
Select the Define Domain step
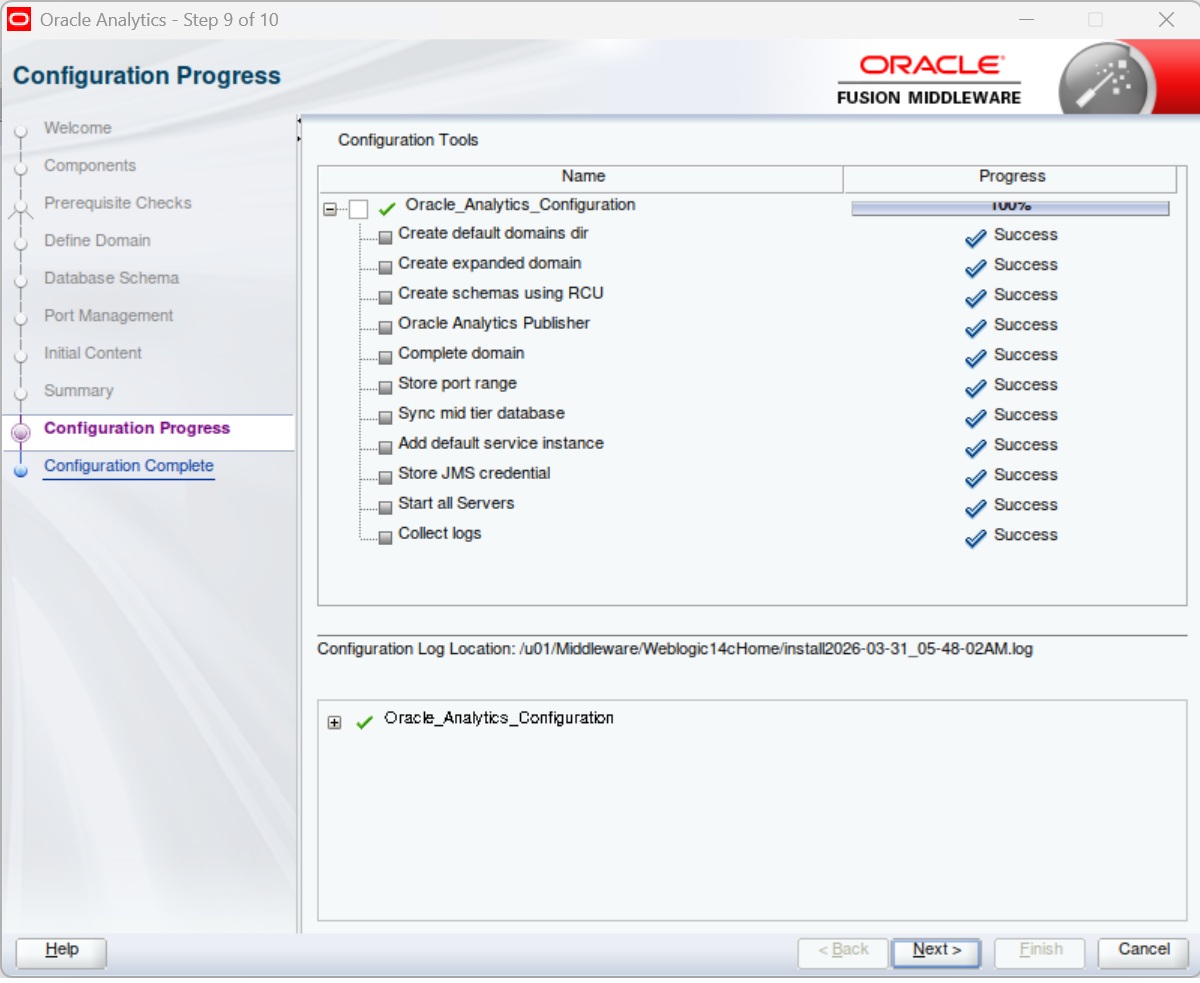click(97, 241)
